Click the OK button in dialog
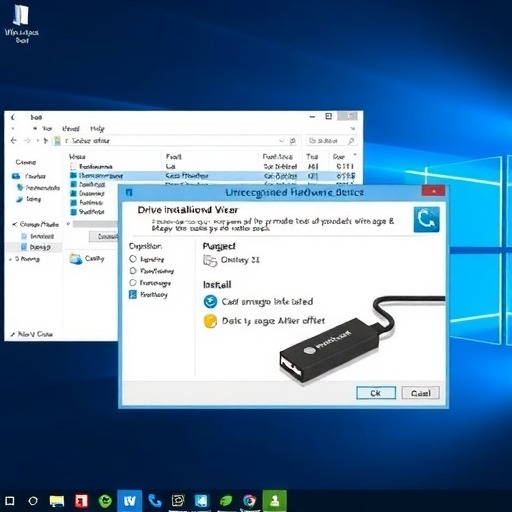The width and height of the screenshot is (512, 512). [x=376, y=393]
